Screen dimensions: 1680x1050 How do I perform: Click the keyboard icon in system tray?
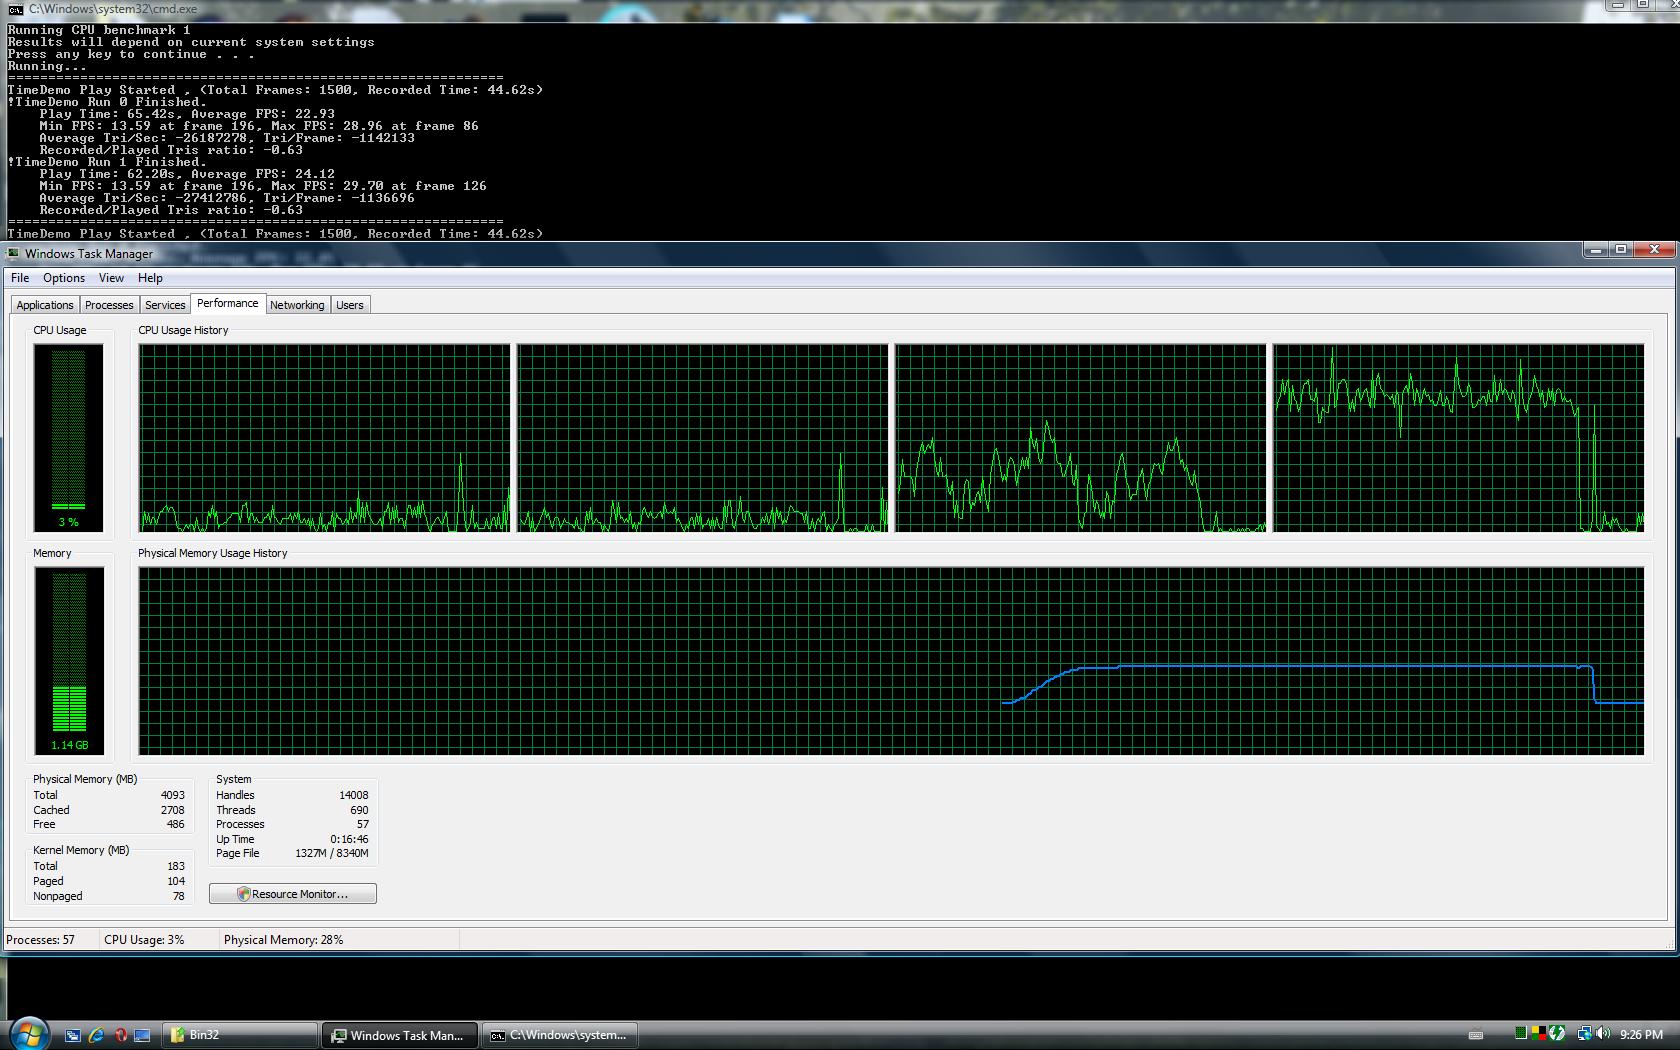[1475, 1035]
